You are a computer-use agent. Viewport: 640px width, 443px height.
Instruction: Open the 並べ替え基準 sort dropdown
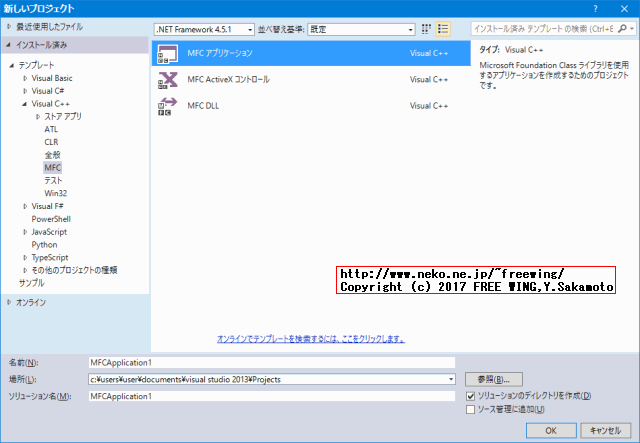[361, 29]
